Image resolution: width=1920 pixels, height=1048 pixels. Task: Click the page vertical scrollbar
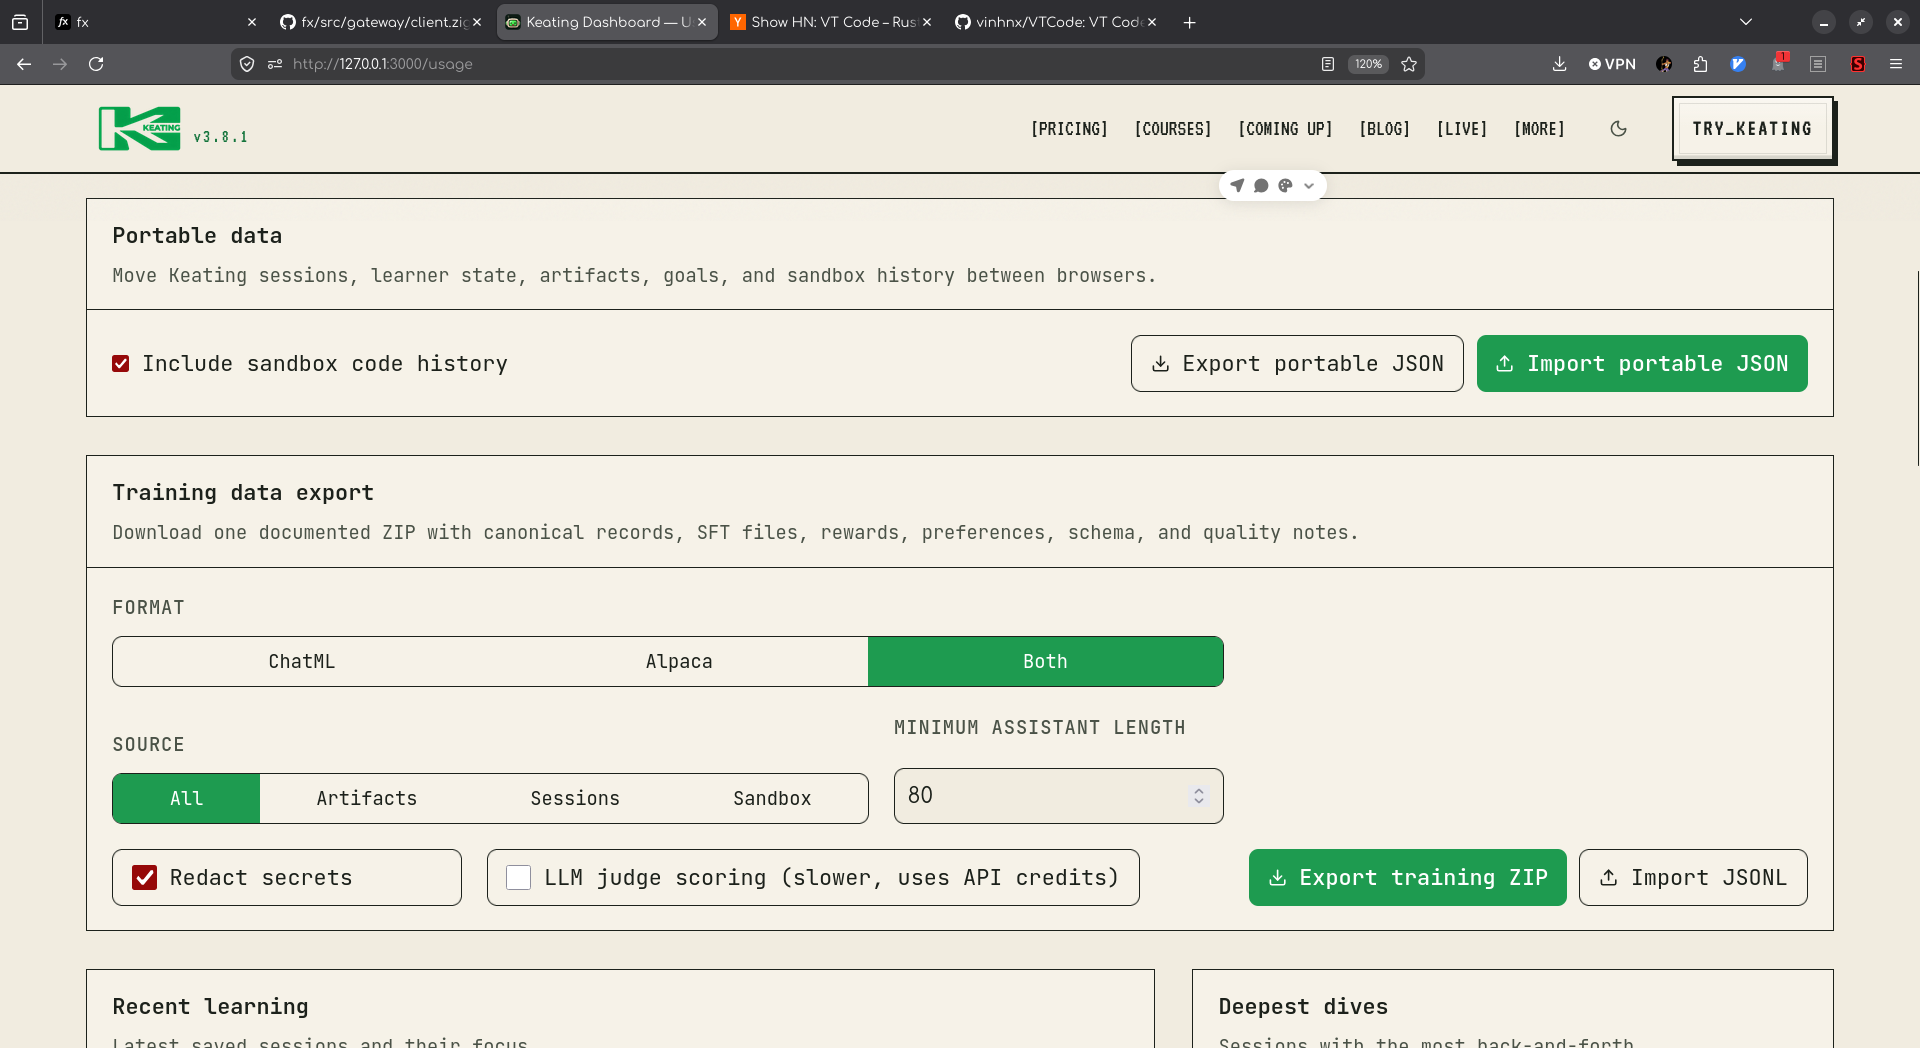(1916, 368)
